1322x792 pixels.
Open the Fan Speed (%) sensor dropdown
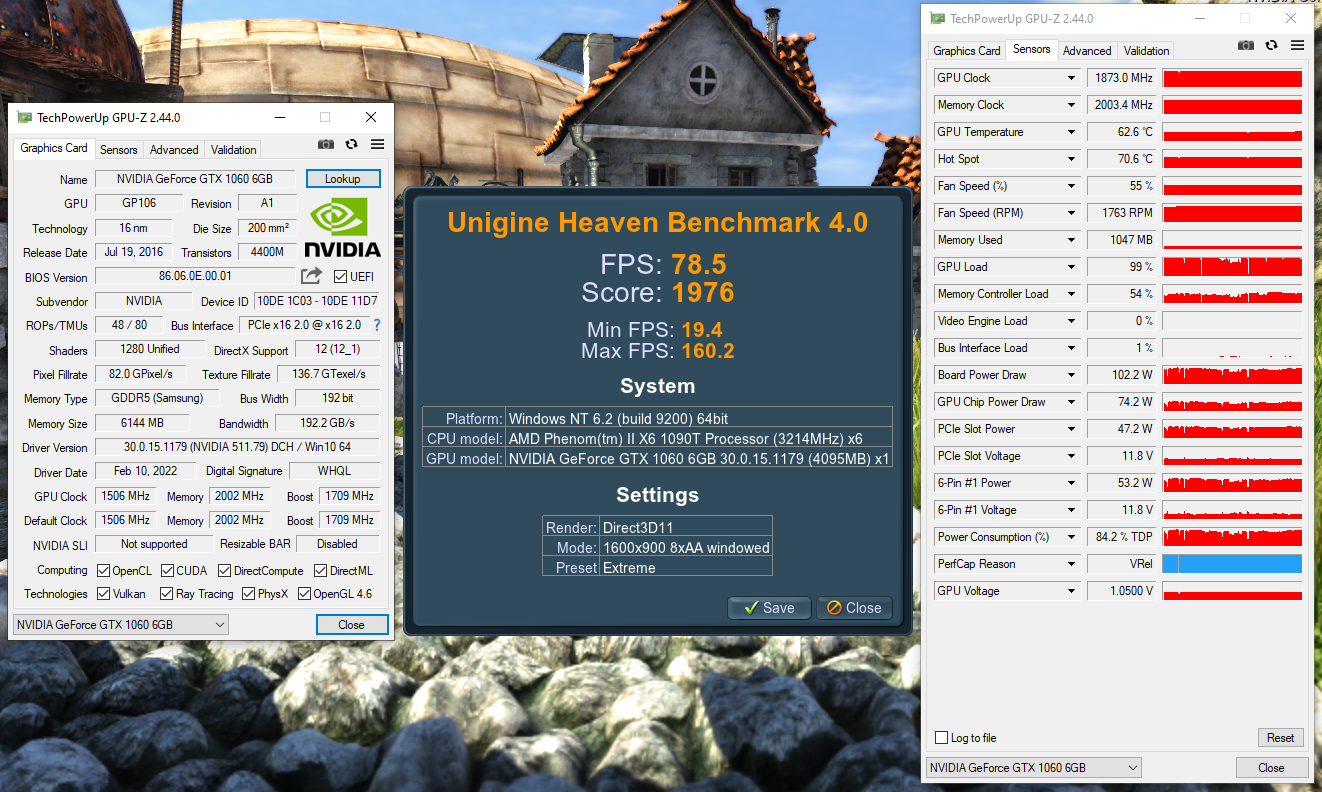point(1071,186)
